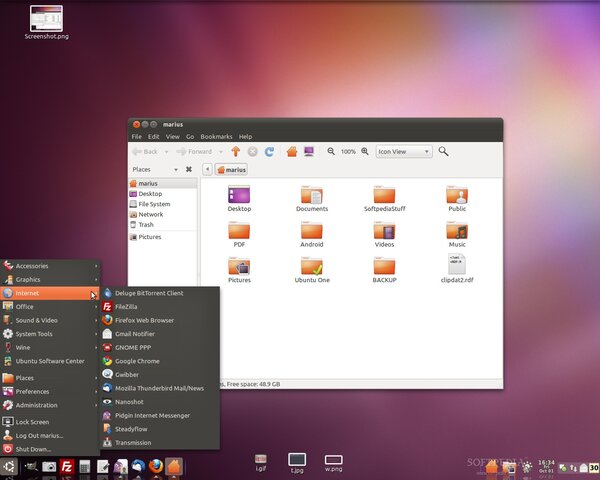The image size is (600, 480).
Task: Click the marius path bar button
Action: click(232, 170)
